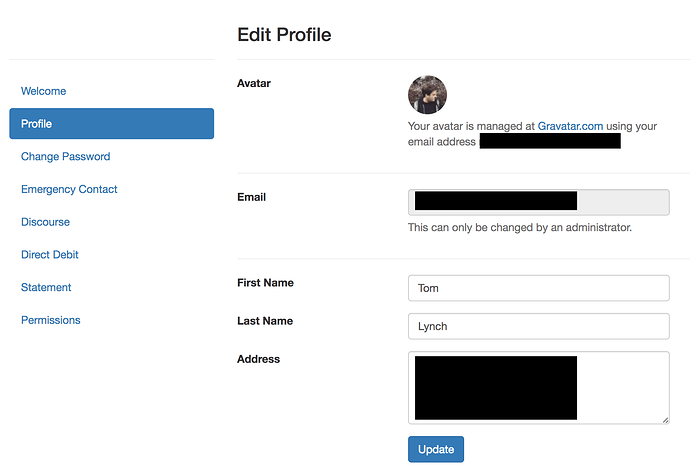This screenshot has height=475, width=690.
Task: Click inside the Address text area
Action: click(x=539, y=388)
